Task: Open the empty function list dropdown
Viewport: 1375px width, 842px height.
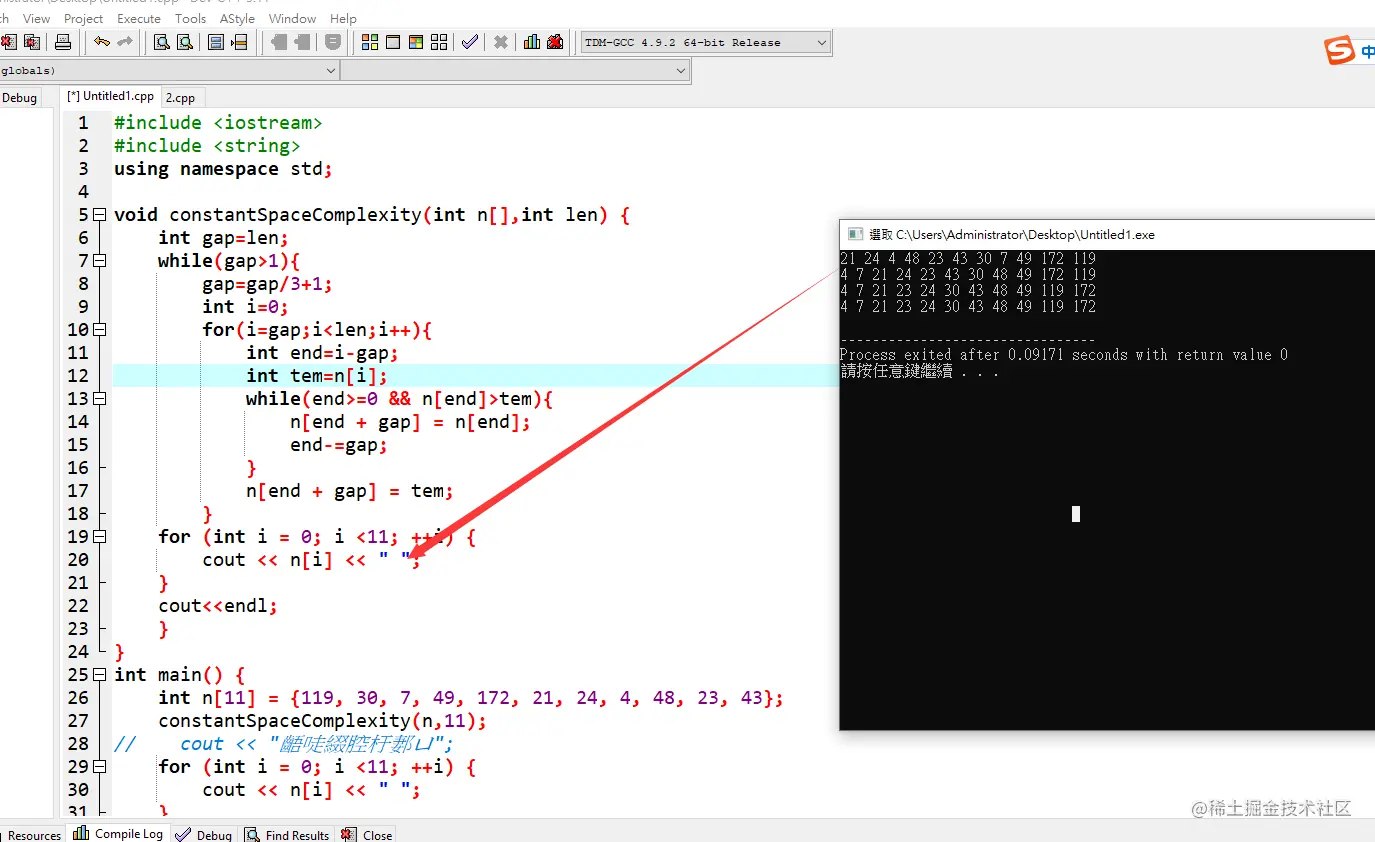Action: pyautogui.click(x=515, y=70)
